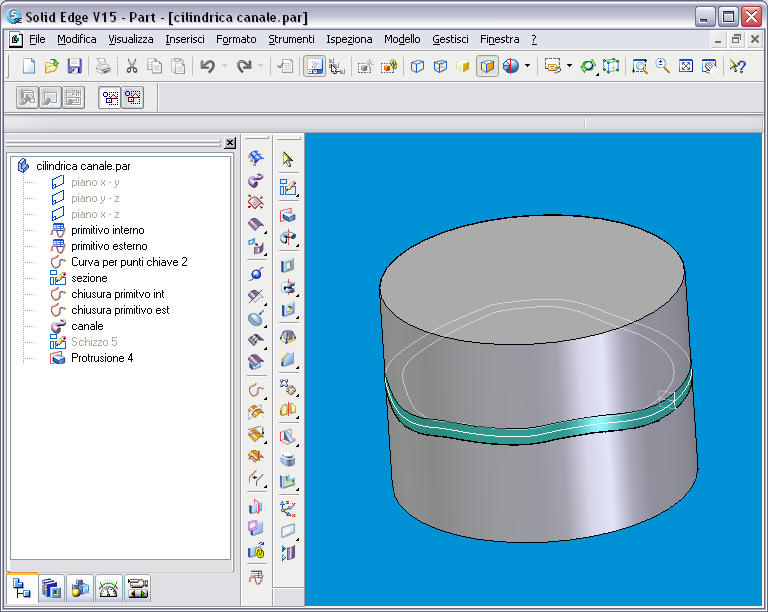Screen dimensions: 768x612
Task: Select the 'piano y - z' reference plane
Action: [x=95, y=198]
